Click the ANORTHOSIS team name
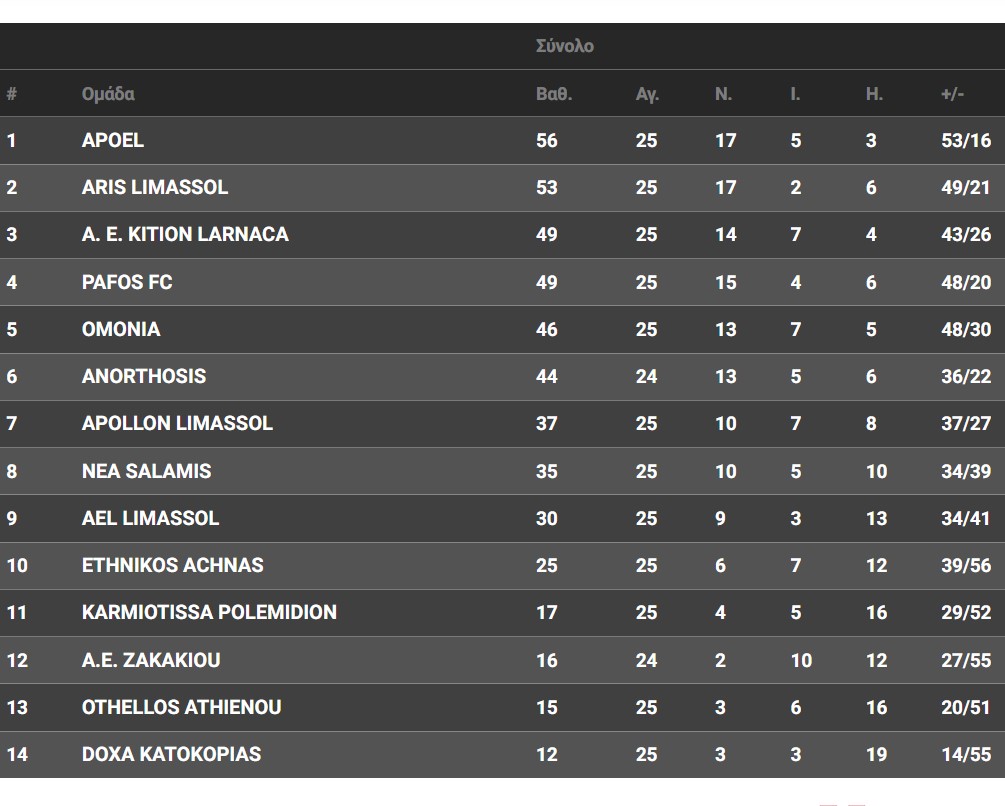This screenshot has height=806, width=1005. (x=144, y=376)
